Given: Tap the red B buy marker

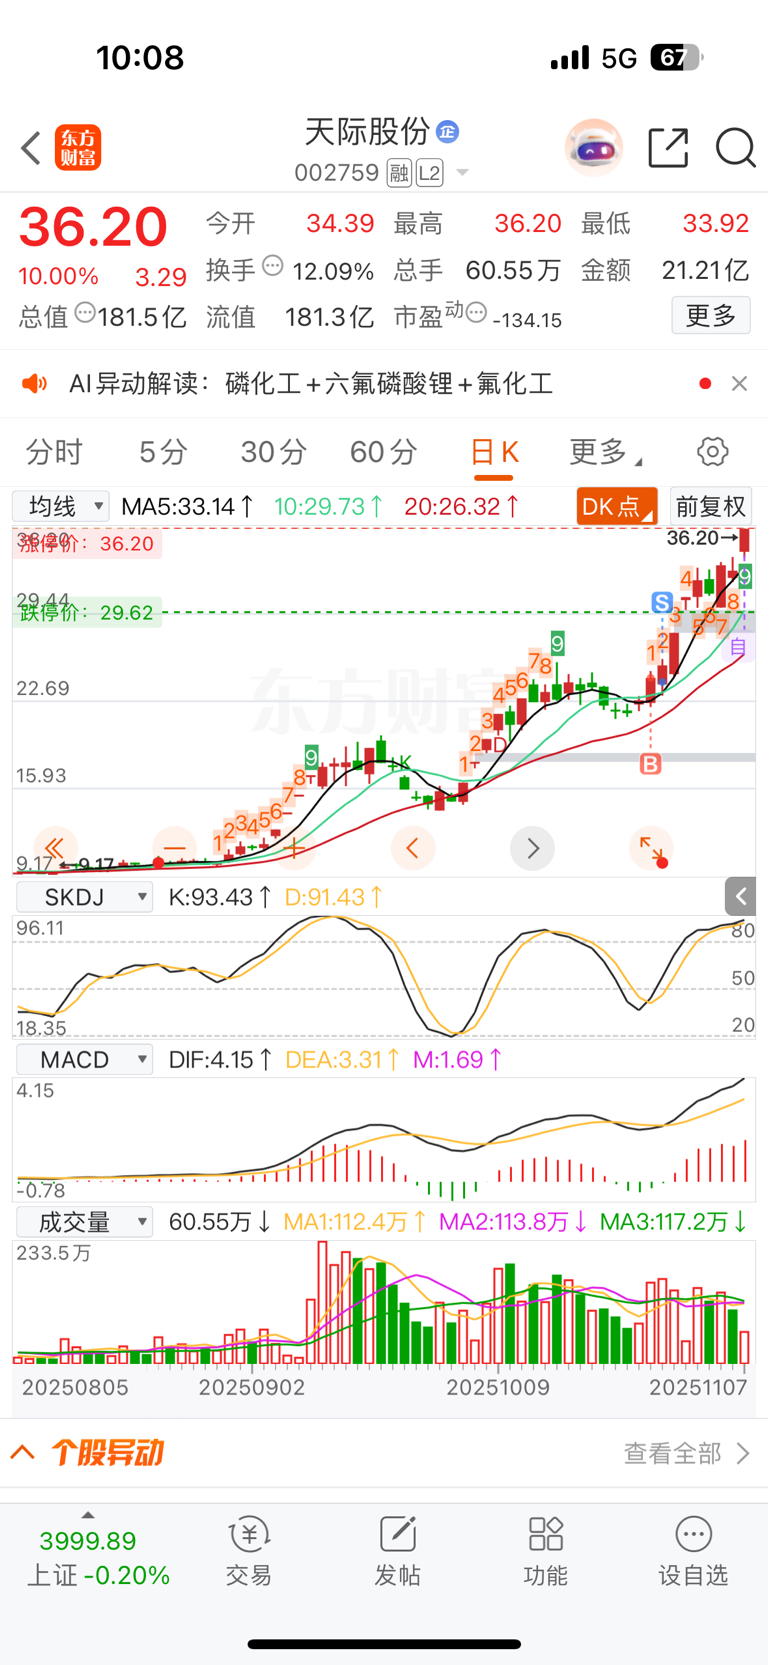Looking at the screenshot, I should [x=651, y=765].
